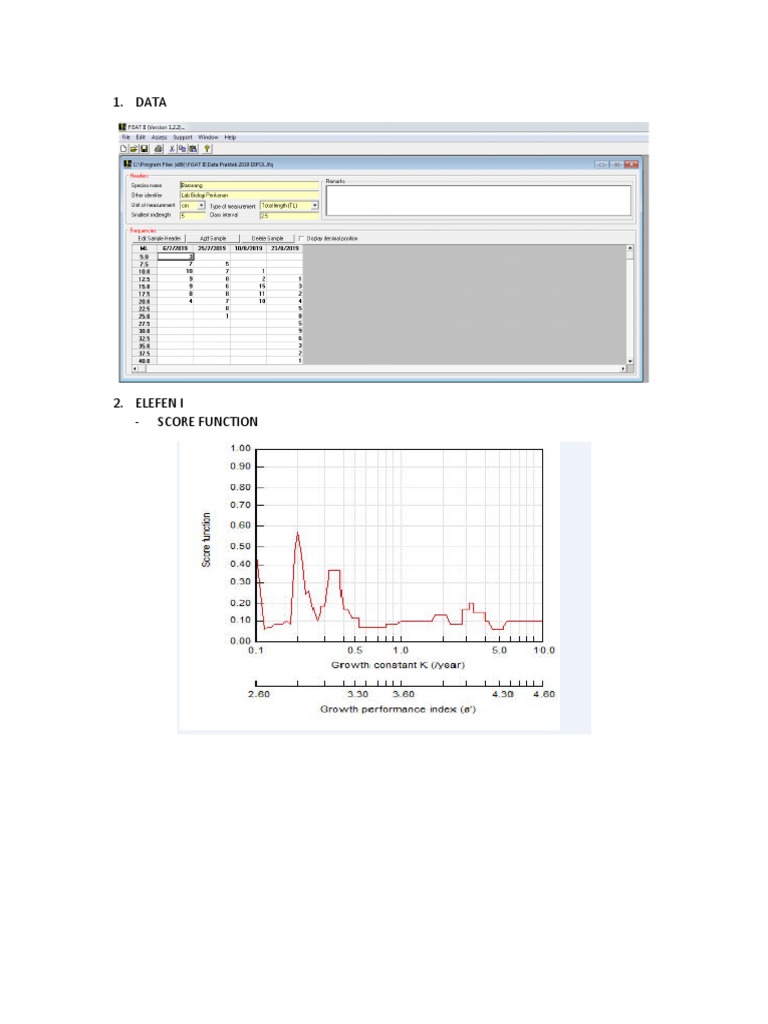Open the Edit menu

click(140, 137)
